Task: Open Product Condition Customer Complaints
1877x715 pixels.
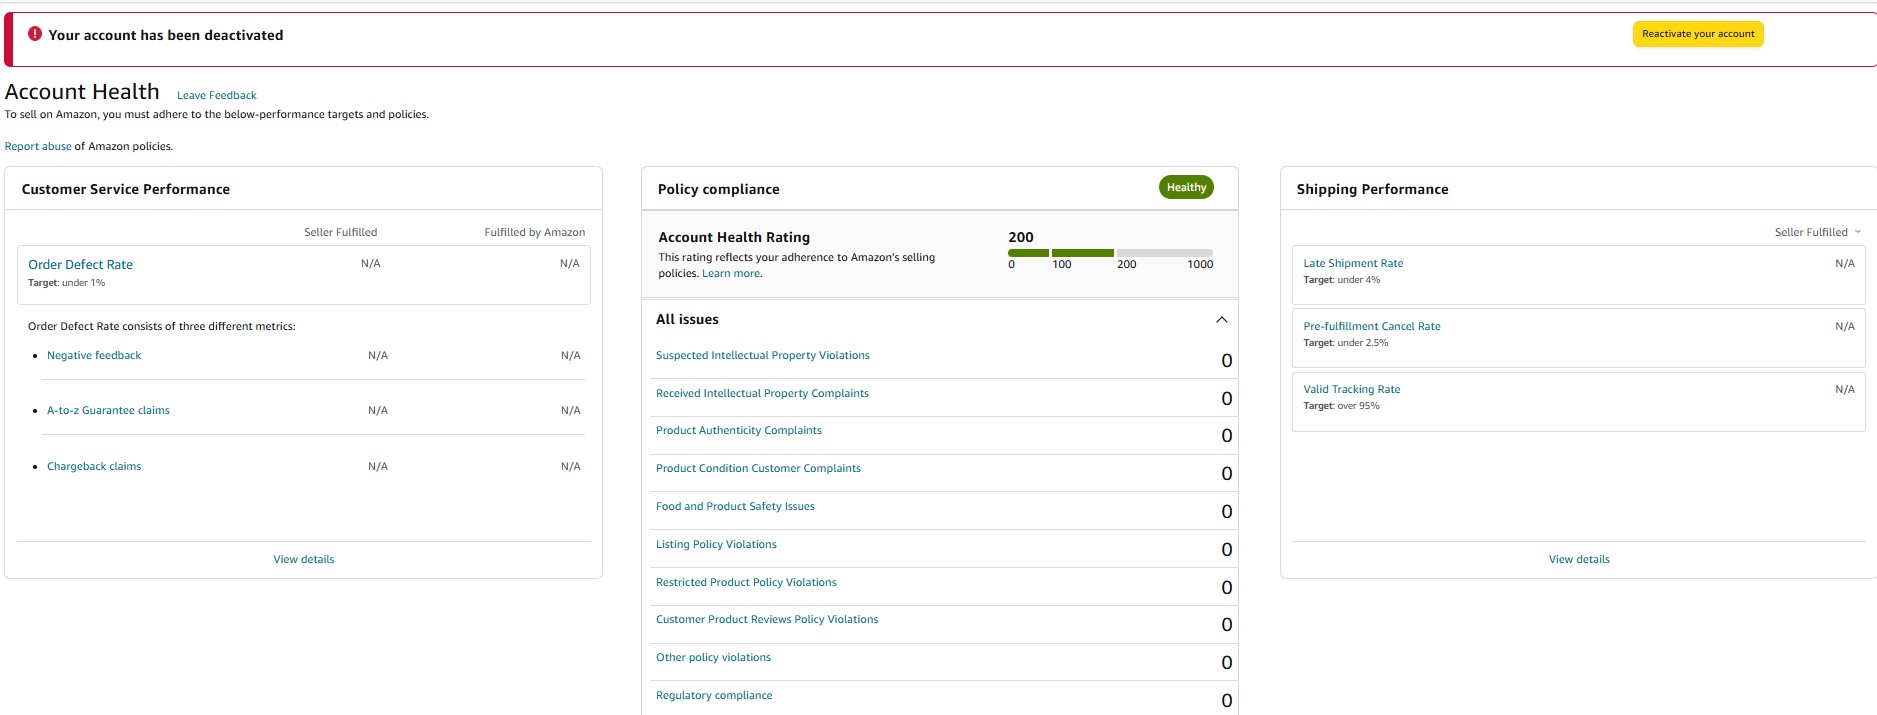Action: [x=758, y=468]
